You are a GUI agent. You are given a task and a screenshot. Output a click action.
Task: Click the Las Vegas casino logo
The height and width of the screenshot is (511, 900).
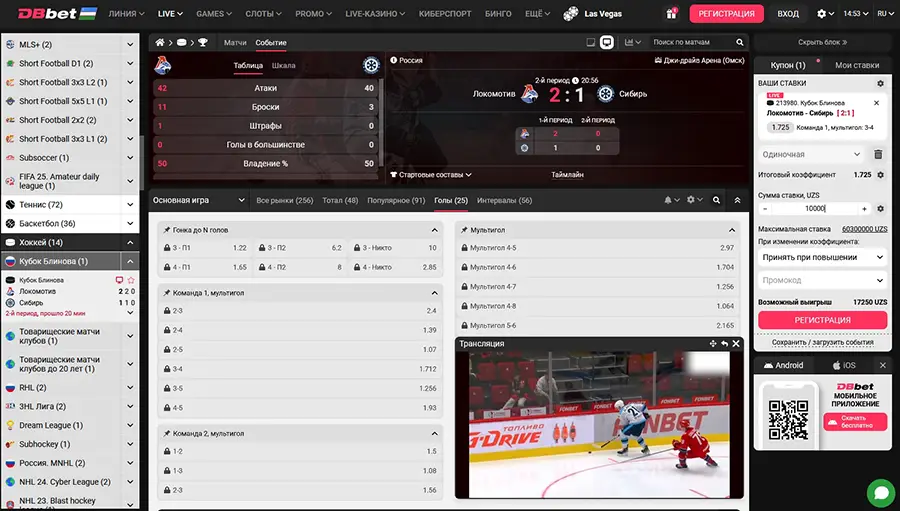(x=593, y=14)
